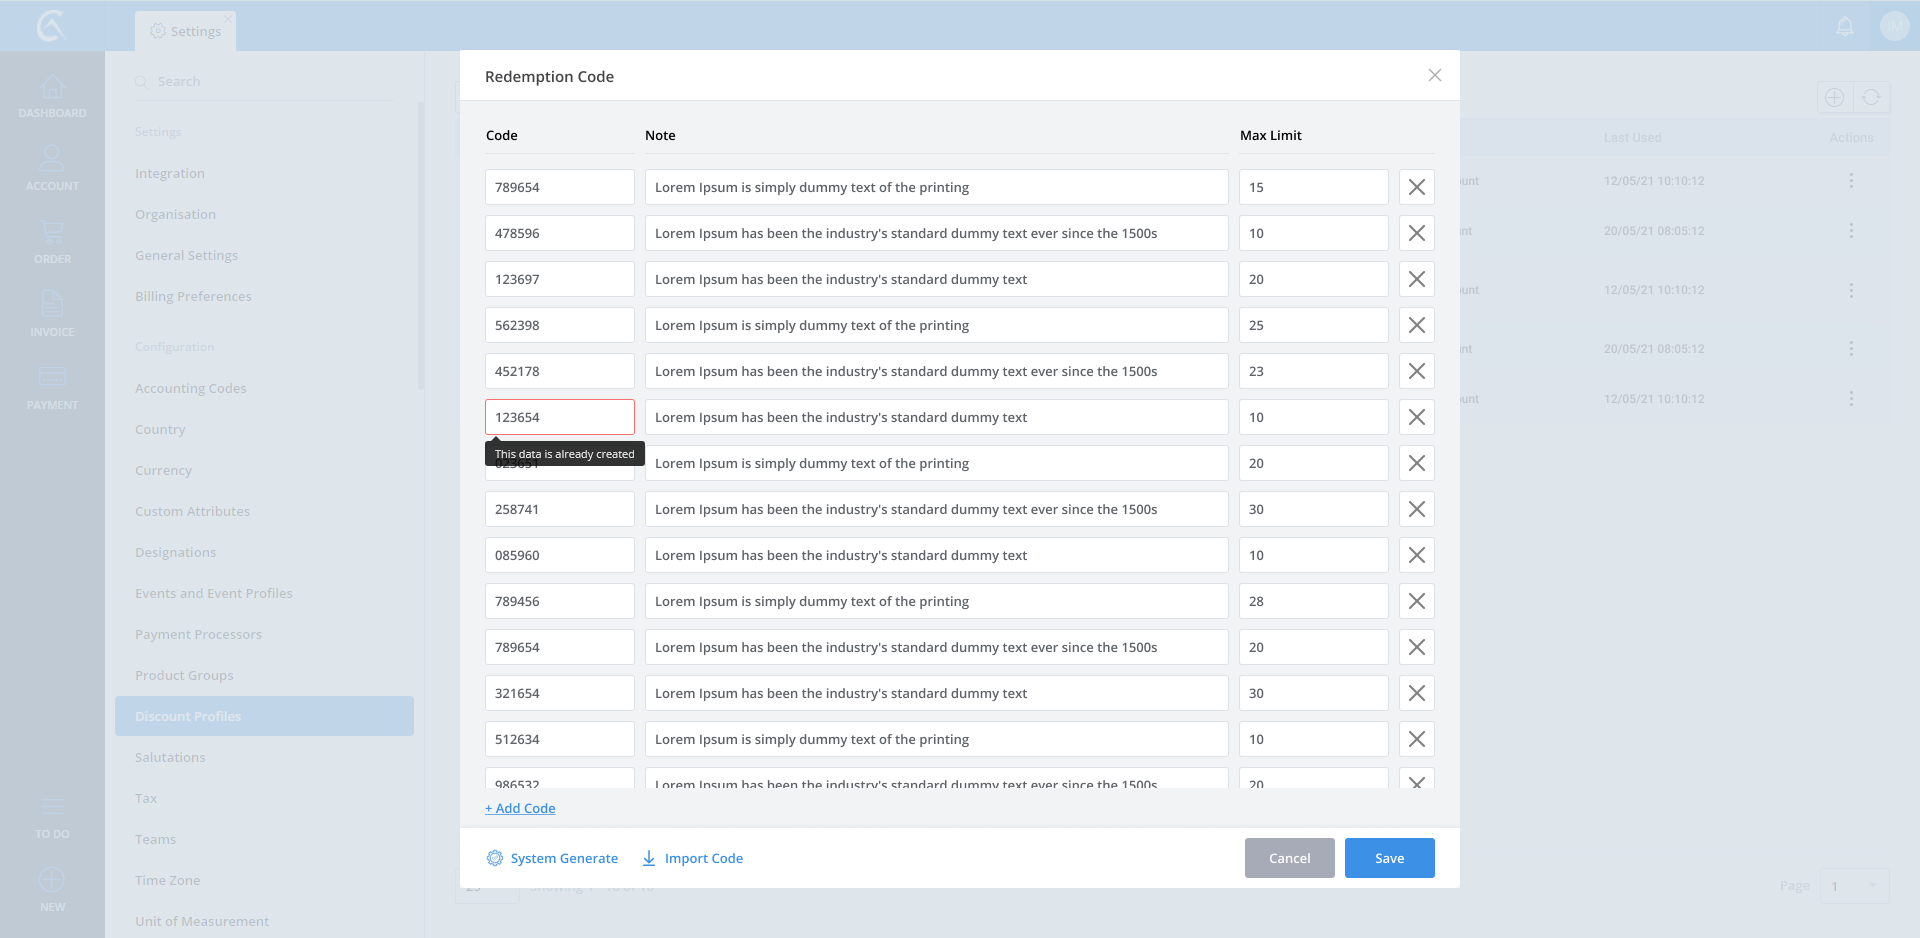Click the note field for code 123697

[x=935, y=279]
